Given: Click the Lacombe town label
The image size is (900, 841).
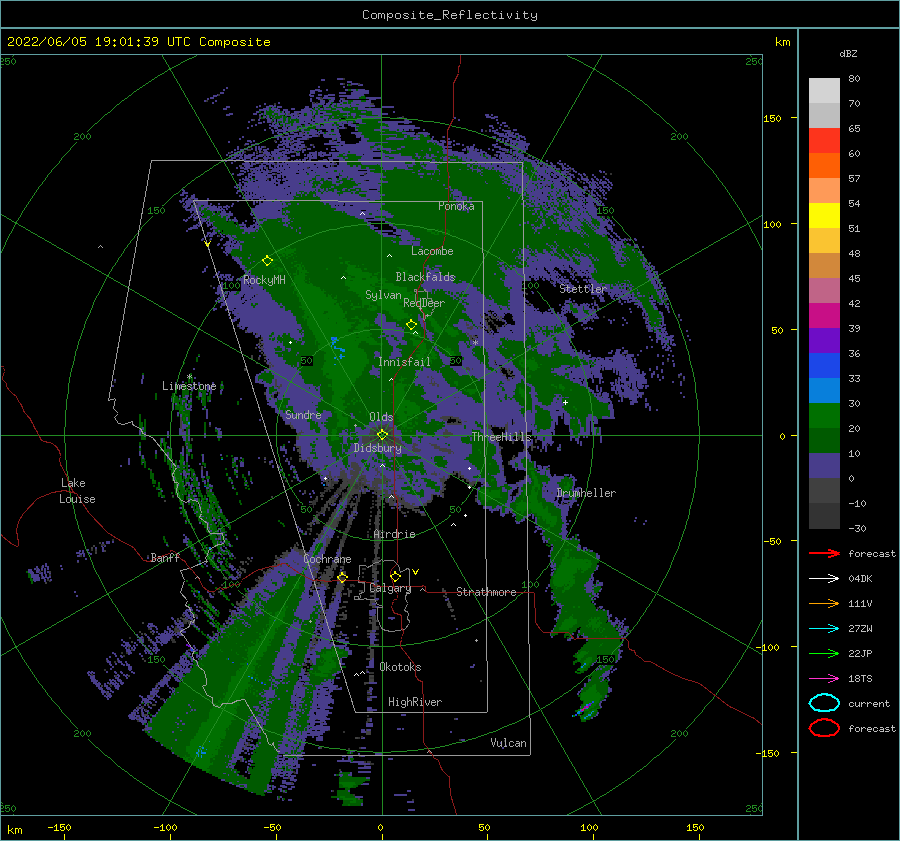Looking at the screenshot, I should pyautogui.click(x=432, y=251).
